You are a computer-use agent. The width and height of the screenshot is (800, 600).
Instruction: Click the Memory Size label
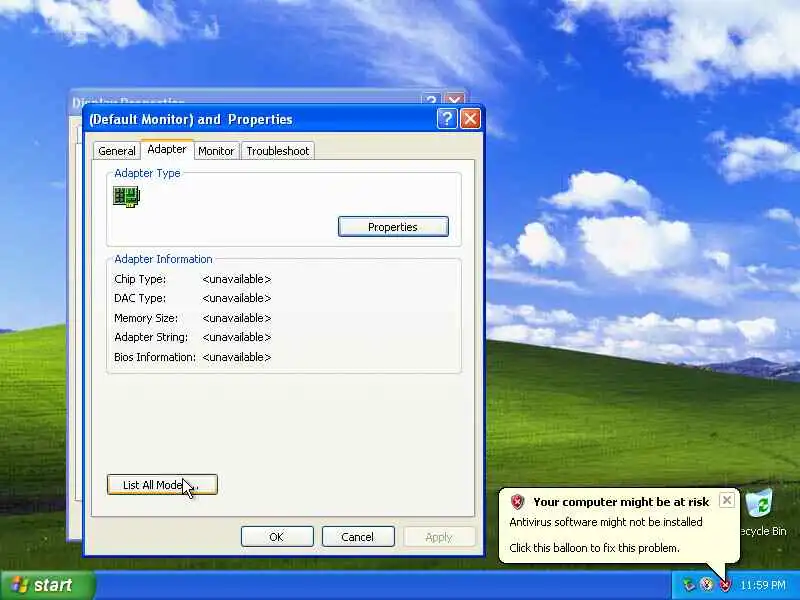[146, 318]
